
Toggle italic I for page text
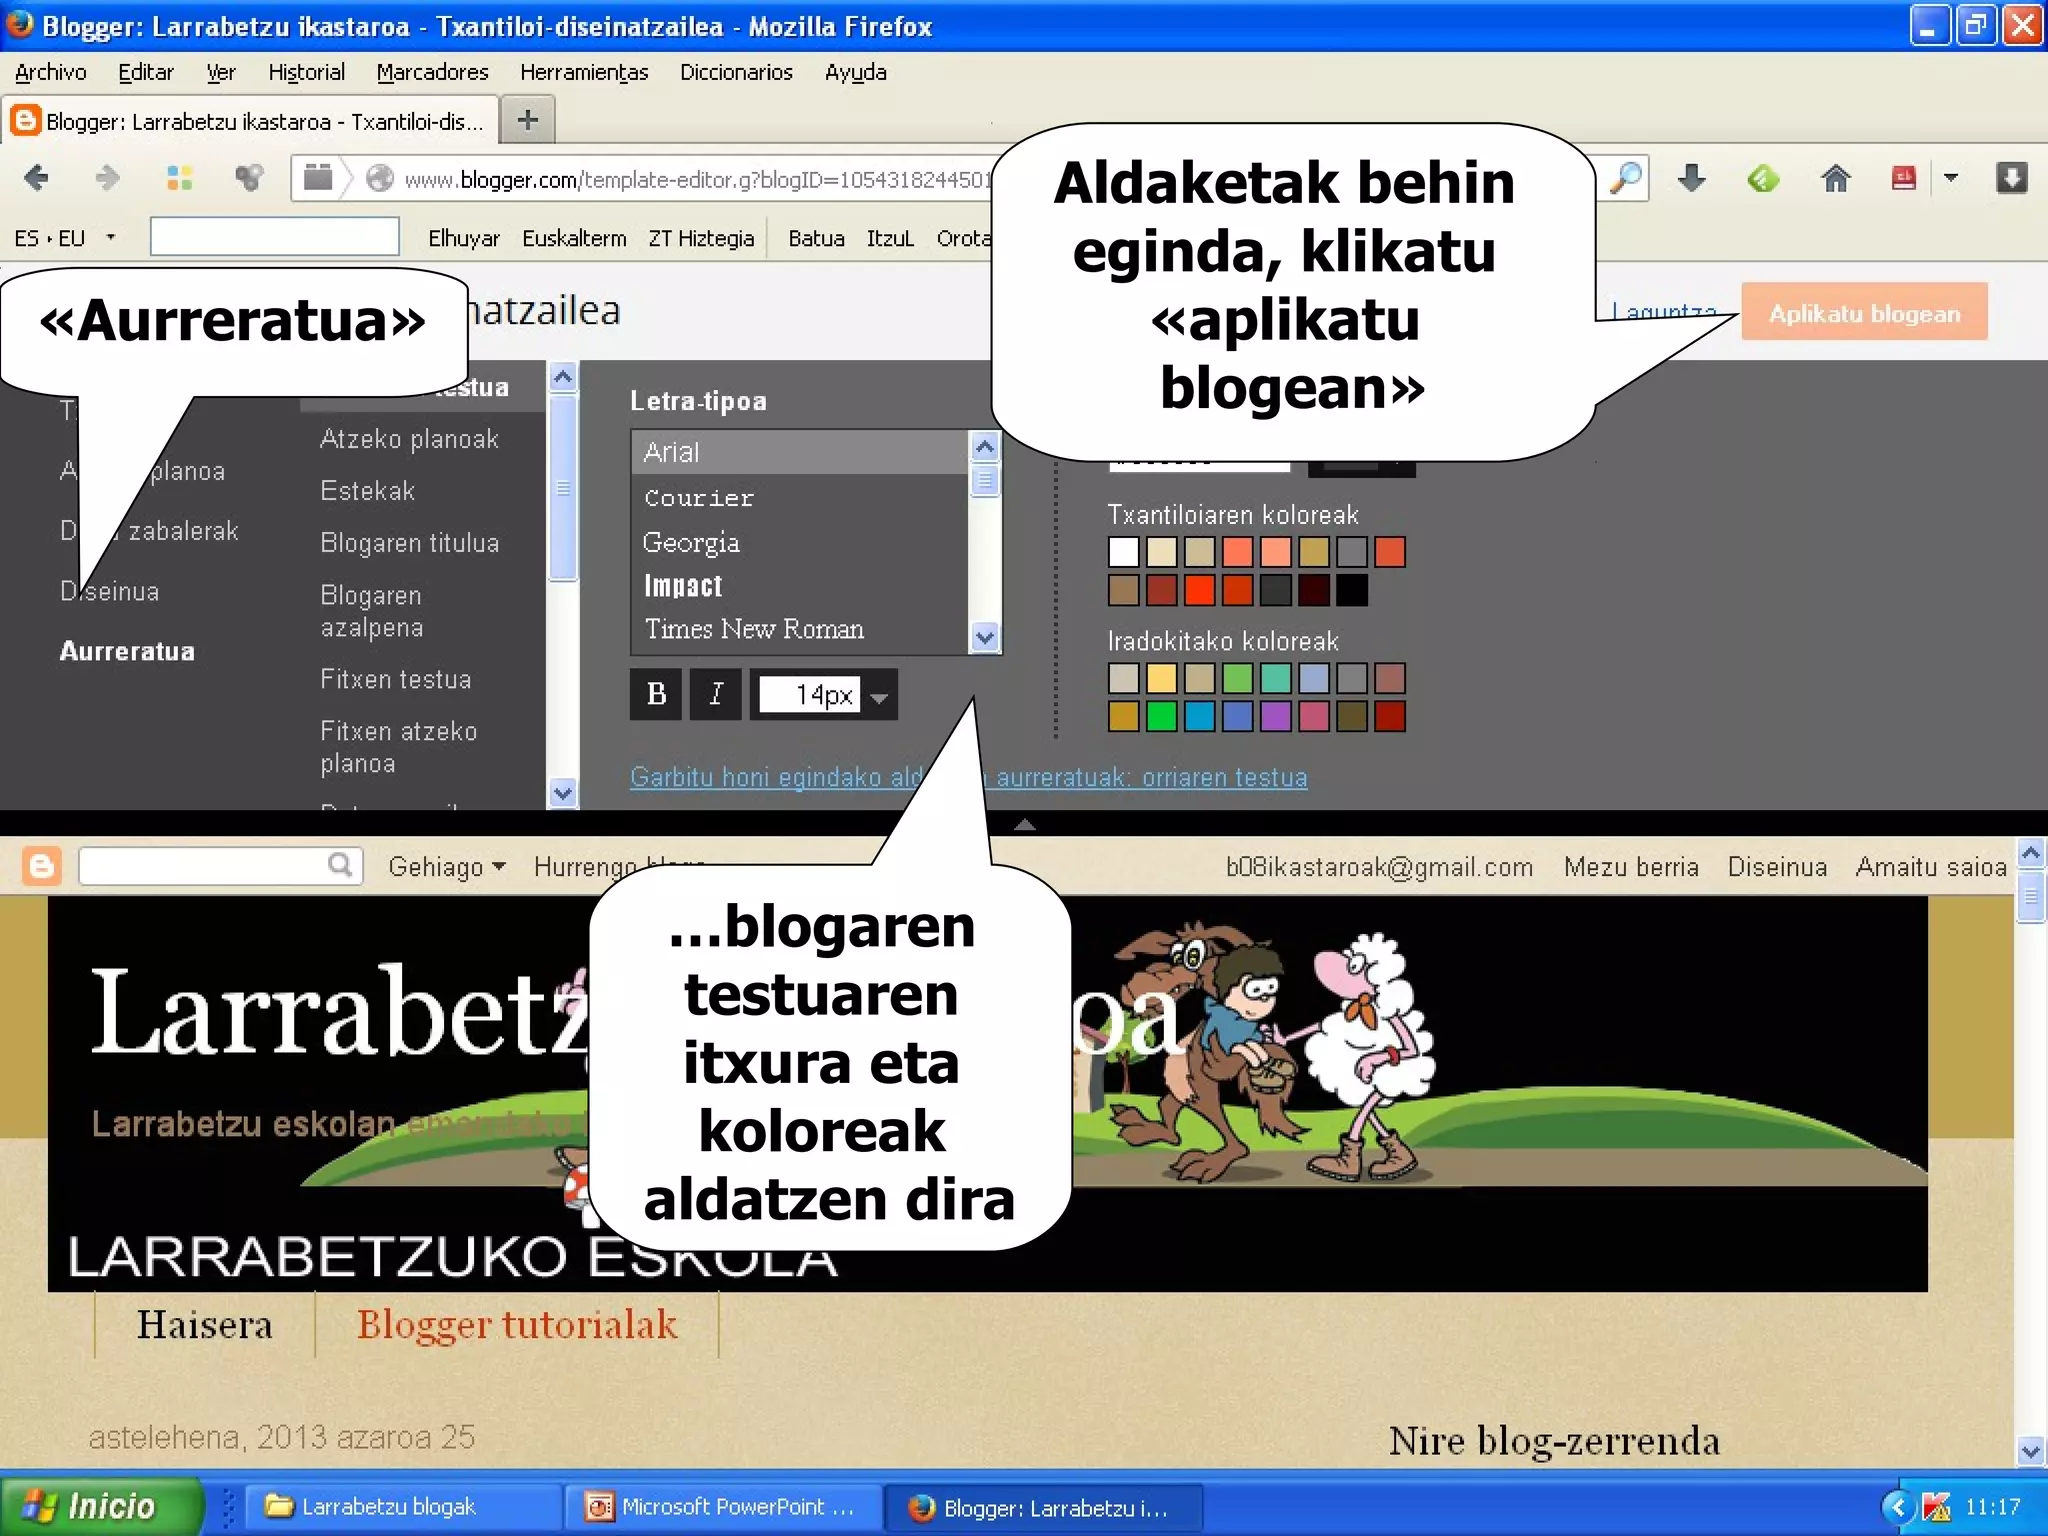click(x=716, y=694)
